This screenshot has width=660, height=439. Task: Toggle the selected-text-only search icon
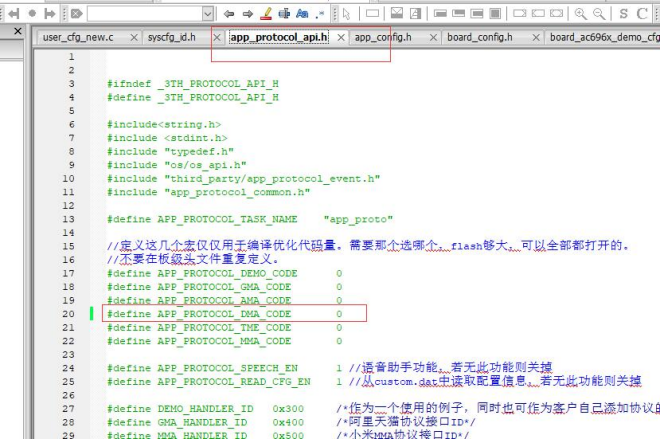click(x=284, y=14)
